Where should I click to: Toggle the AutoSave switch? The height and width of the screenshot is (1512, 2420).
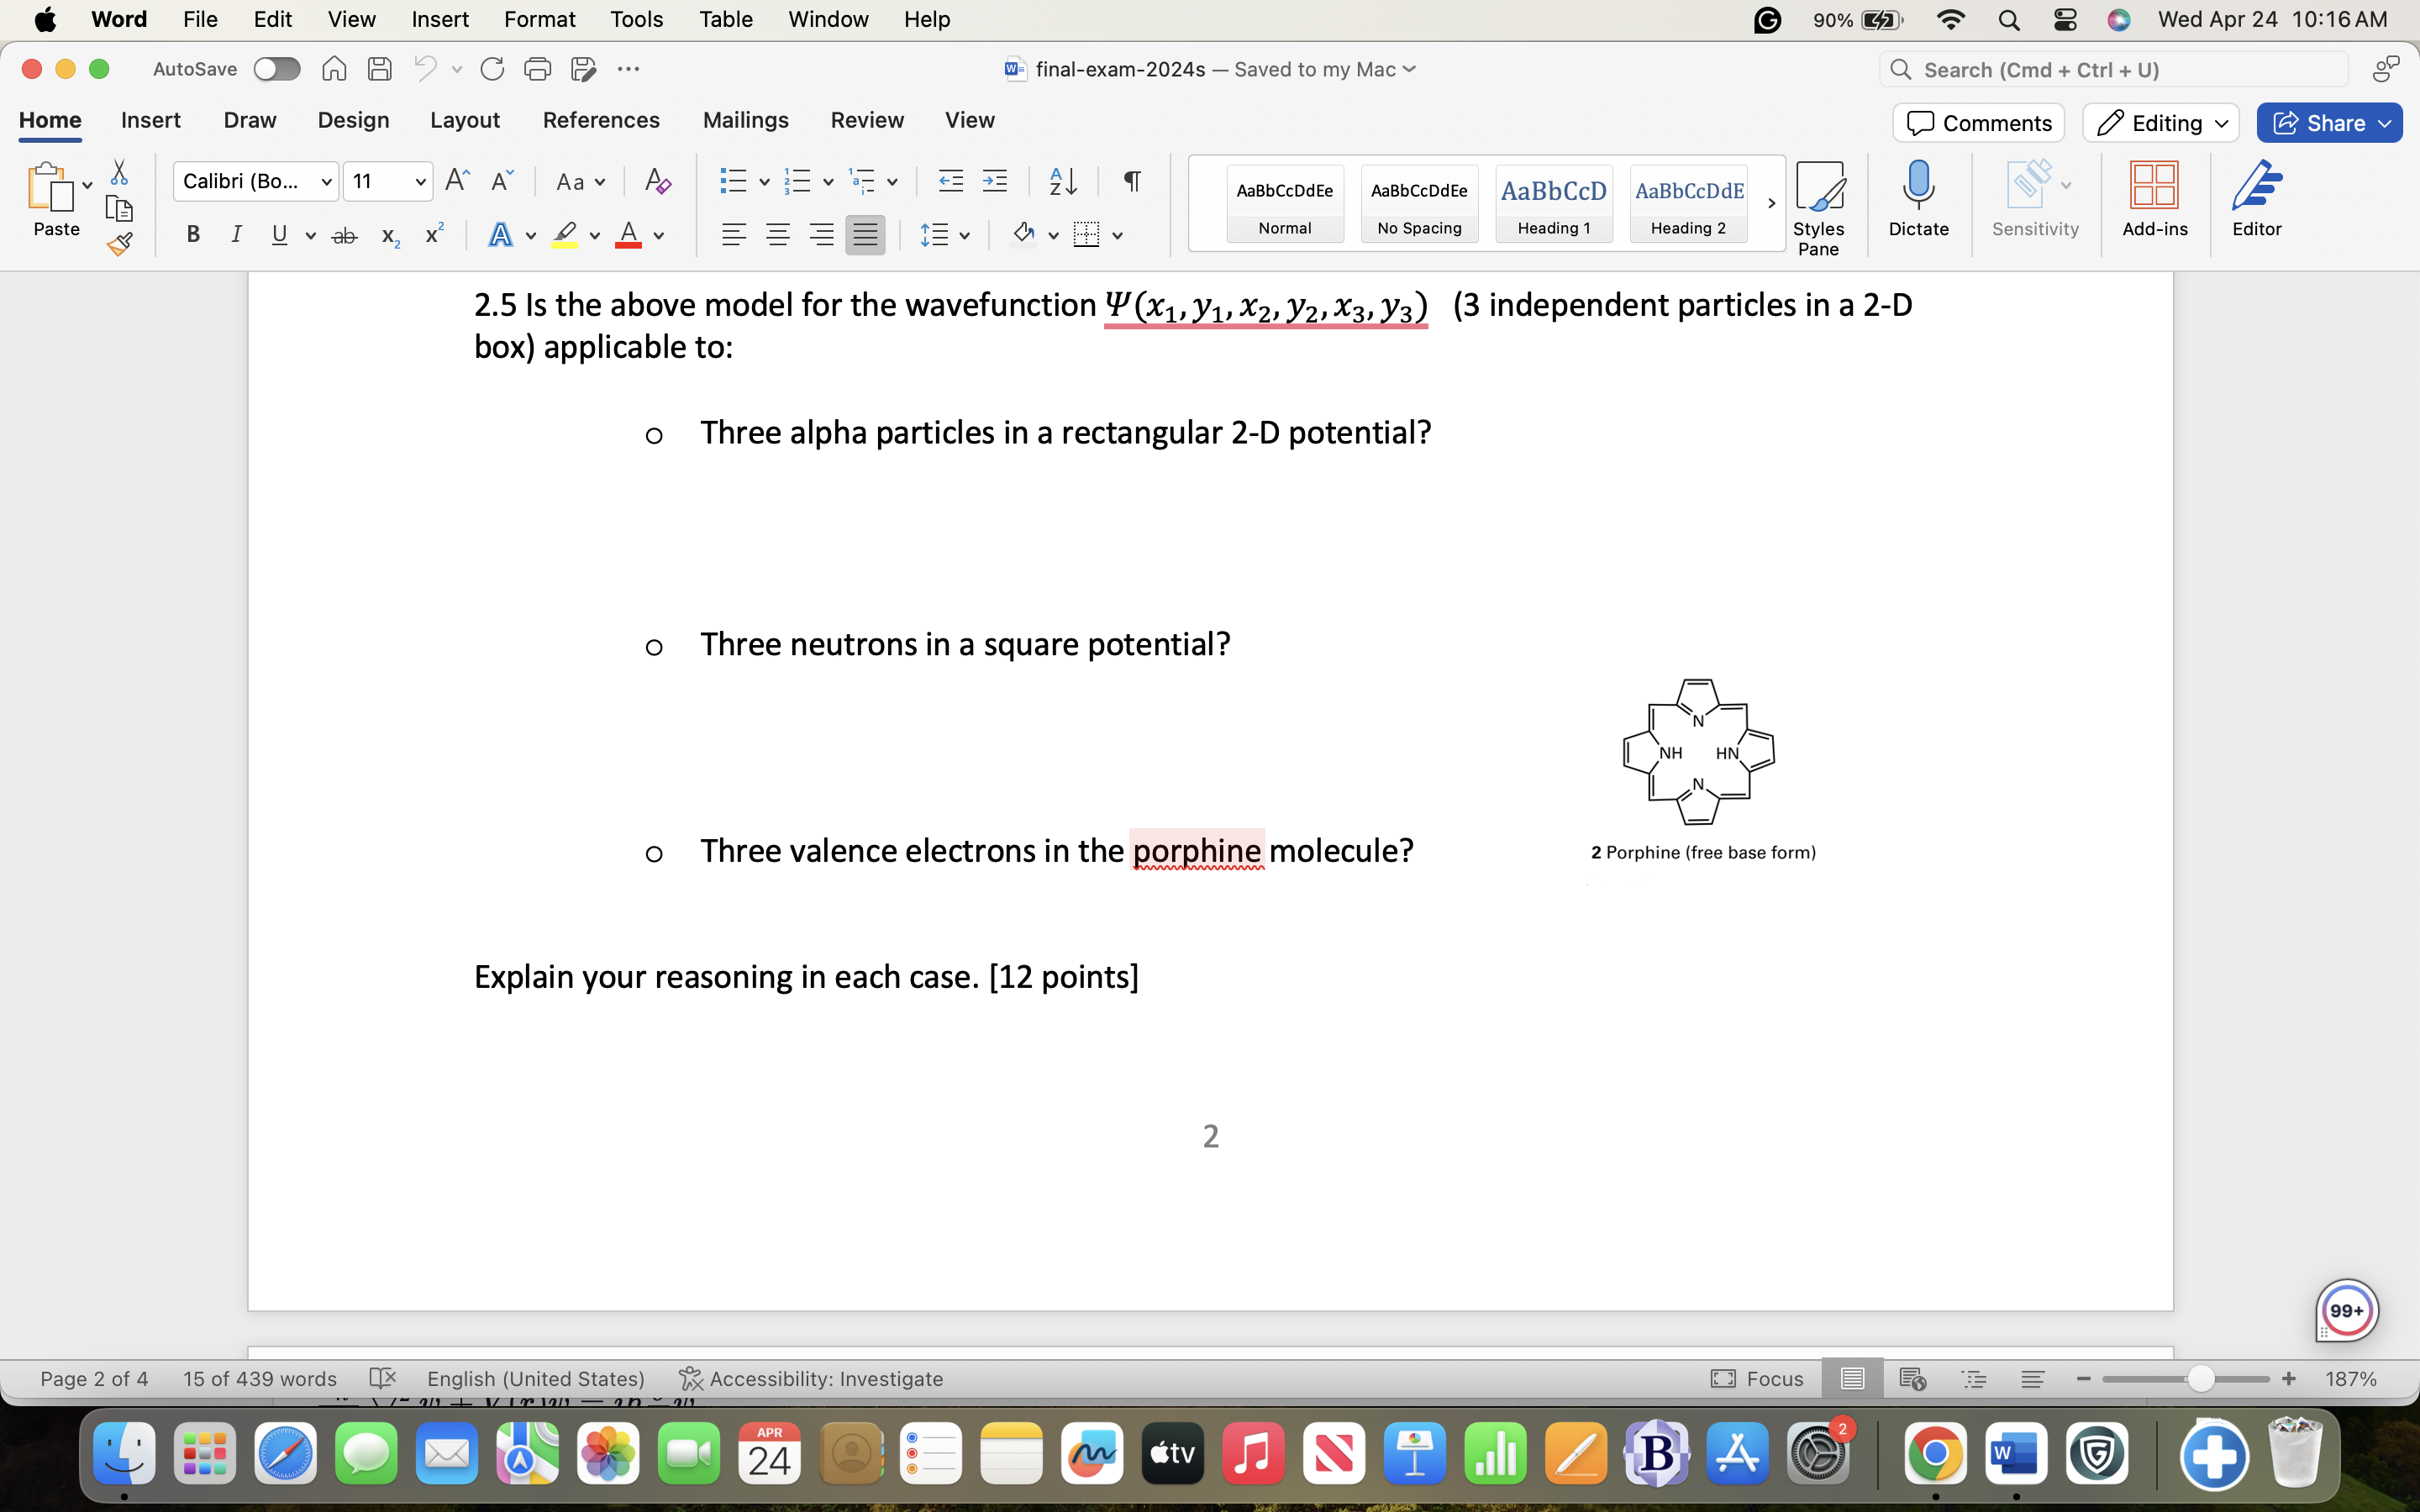[x=276, y=69]
